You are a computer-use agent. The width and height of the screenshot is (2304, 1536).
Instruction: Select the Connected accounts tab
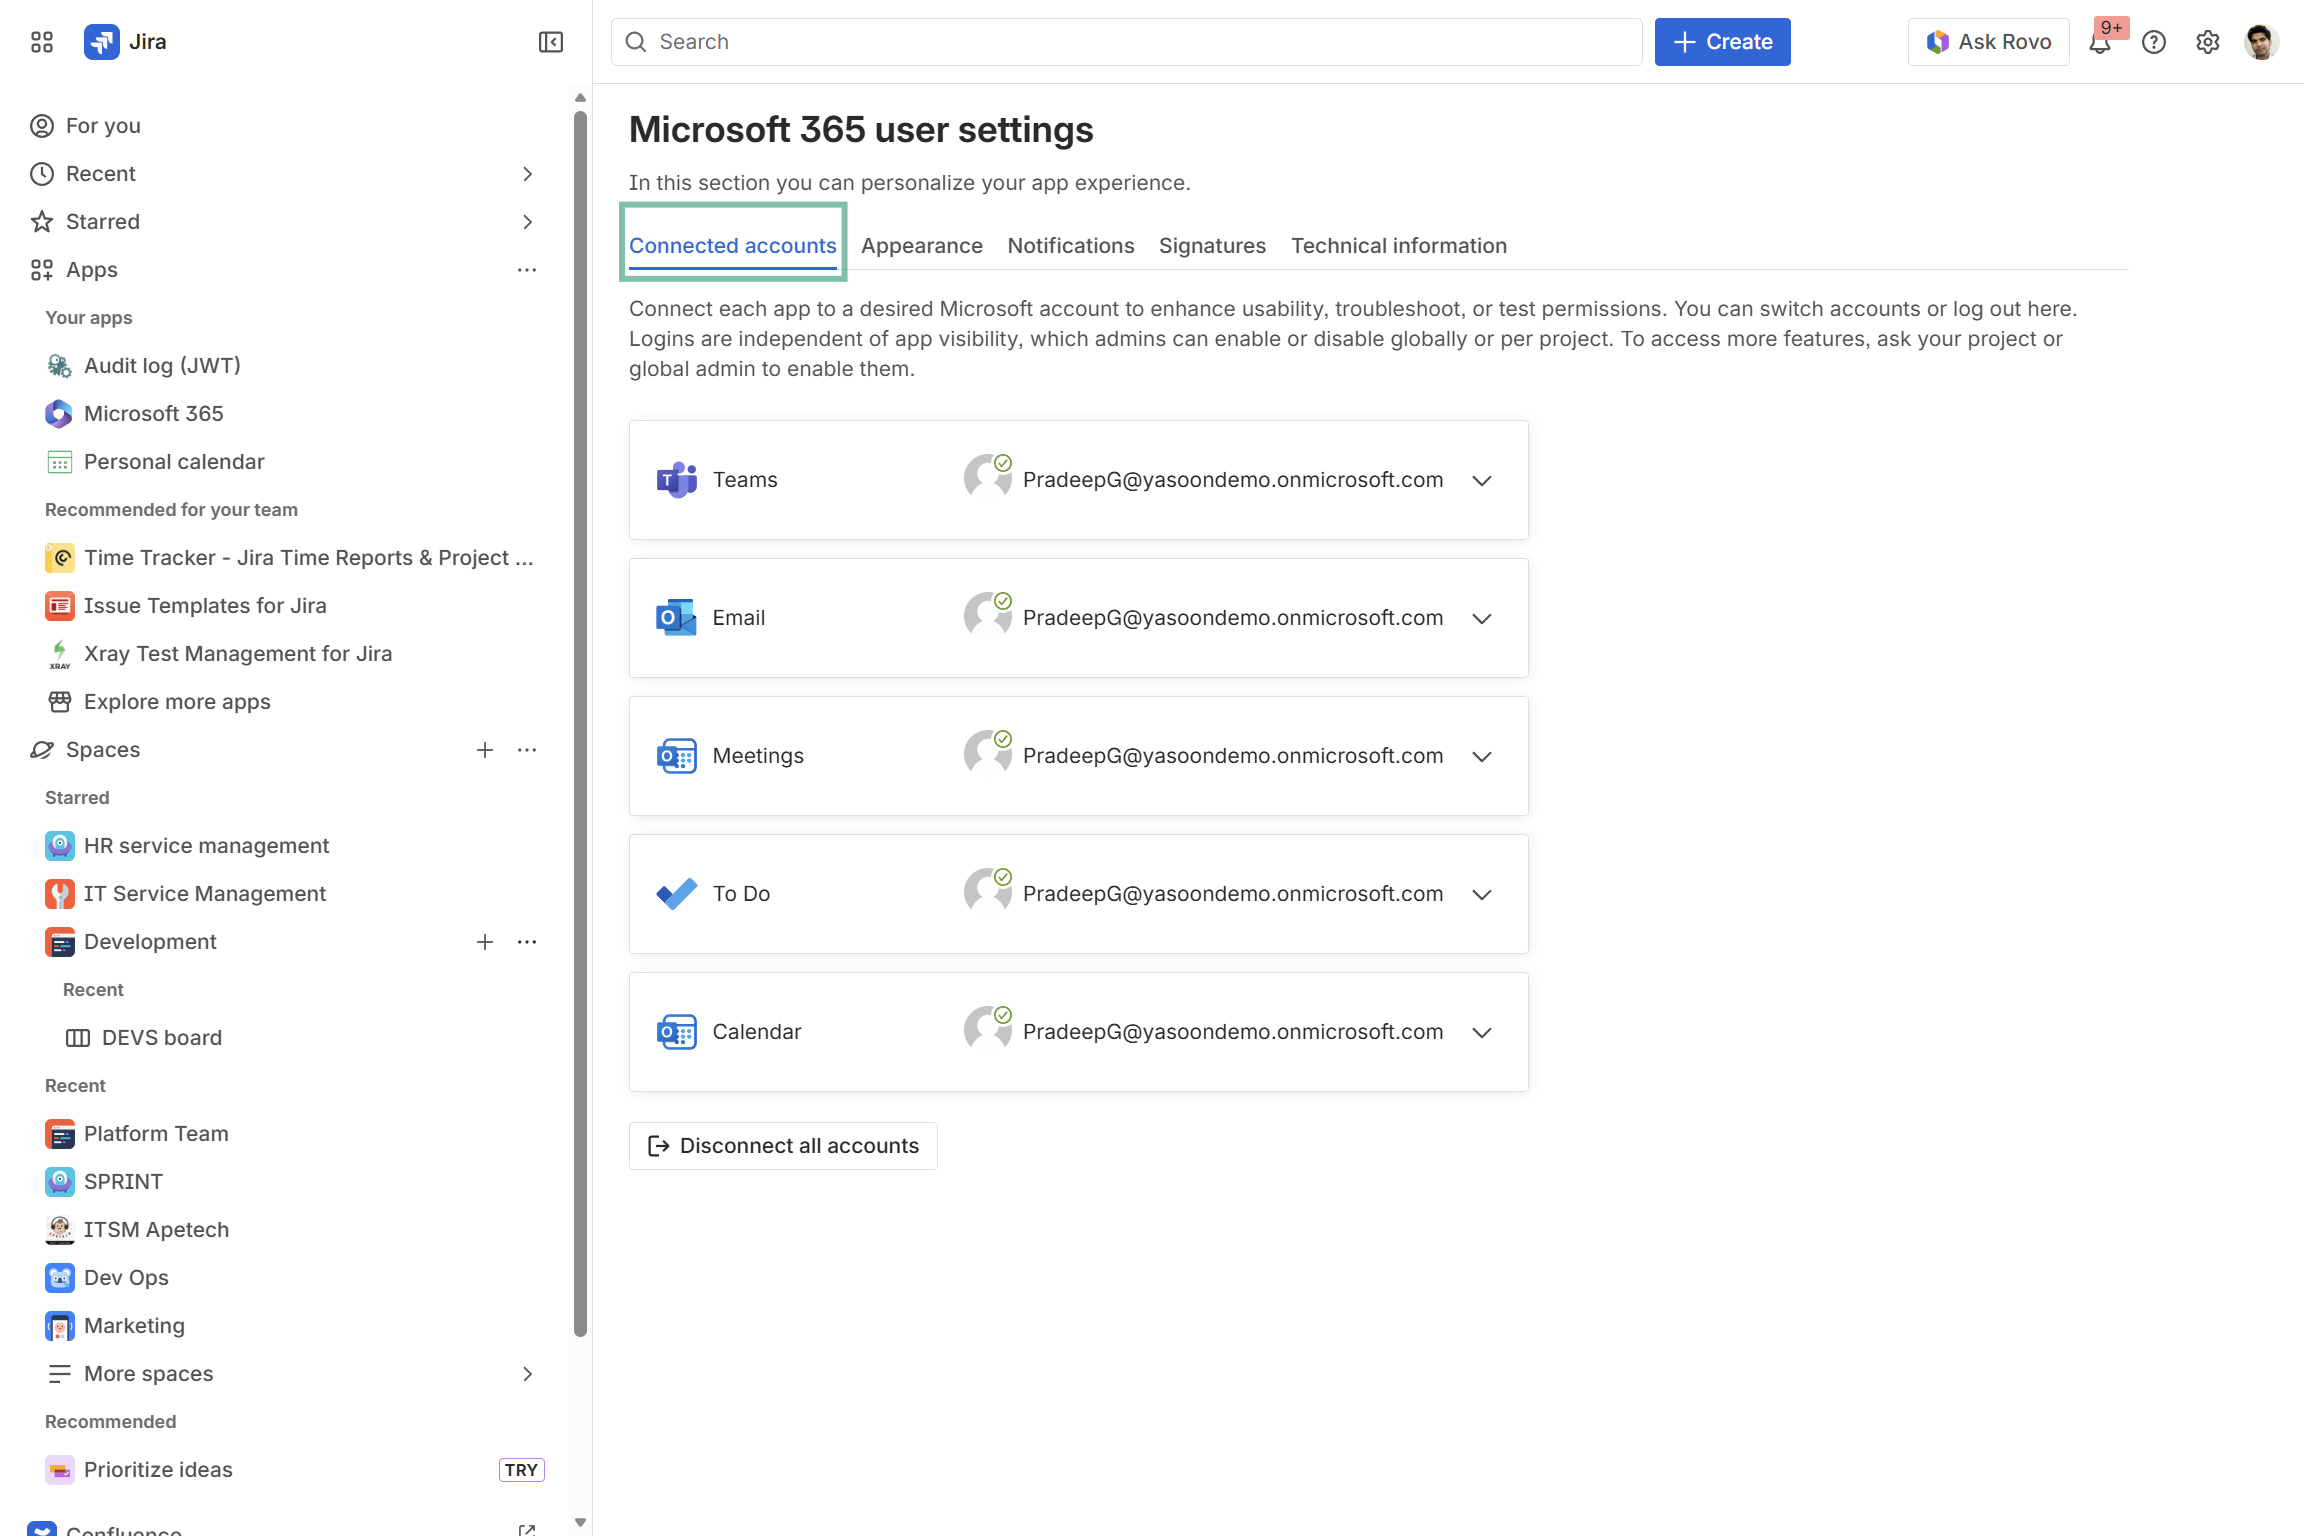coord(733,246)
